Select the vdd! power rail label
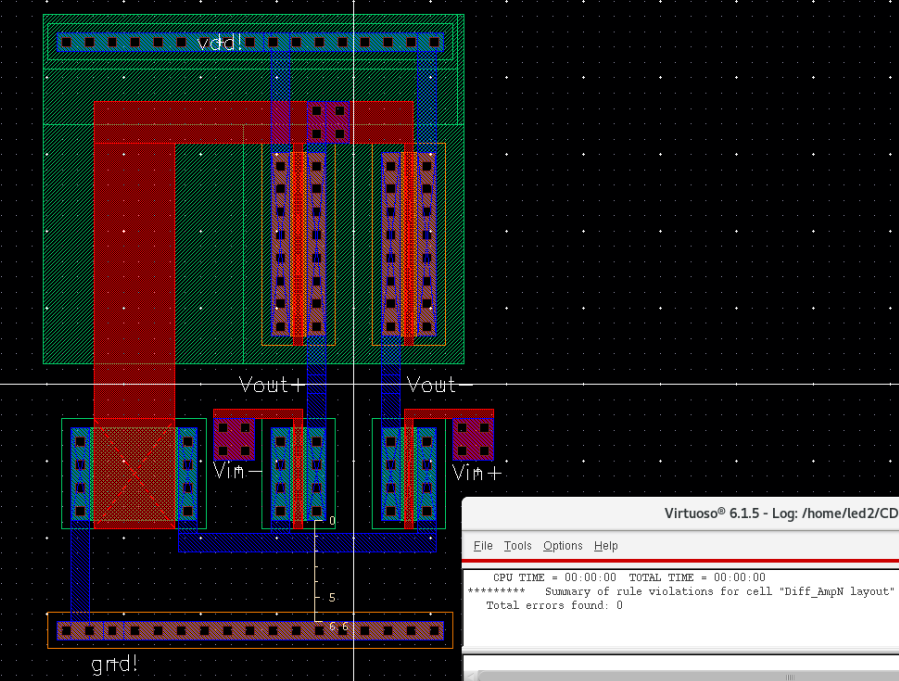This screenshot has width=899, height=681. [x=221, y=43]
